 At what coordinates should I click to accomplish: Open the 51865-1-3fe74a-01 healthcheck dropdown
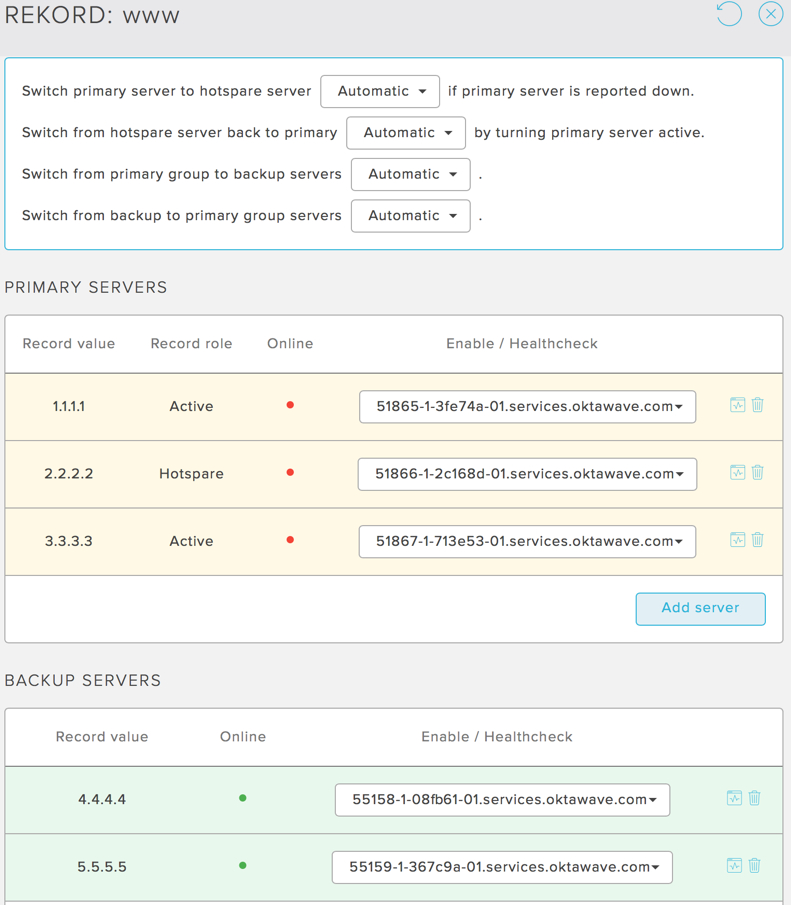click(527, 407)
